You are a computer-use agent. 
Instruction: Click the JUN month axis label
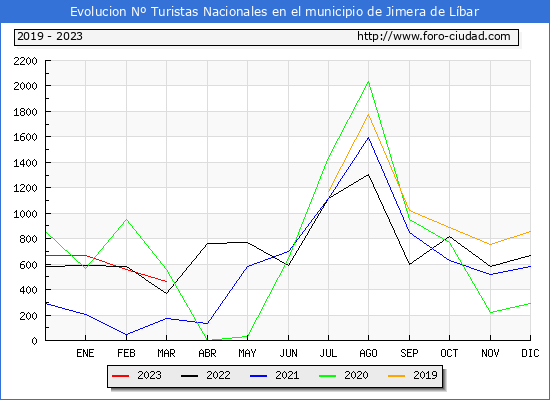(x=288, y=353)
